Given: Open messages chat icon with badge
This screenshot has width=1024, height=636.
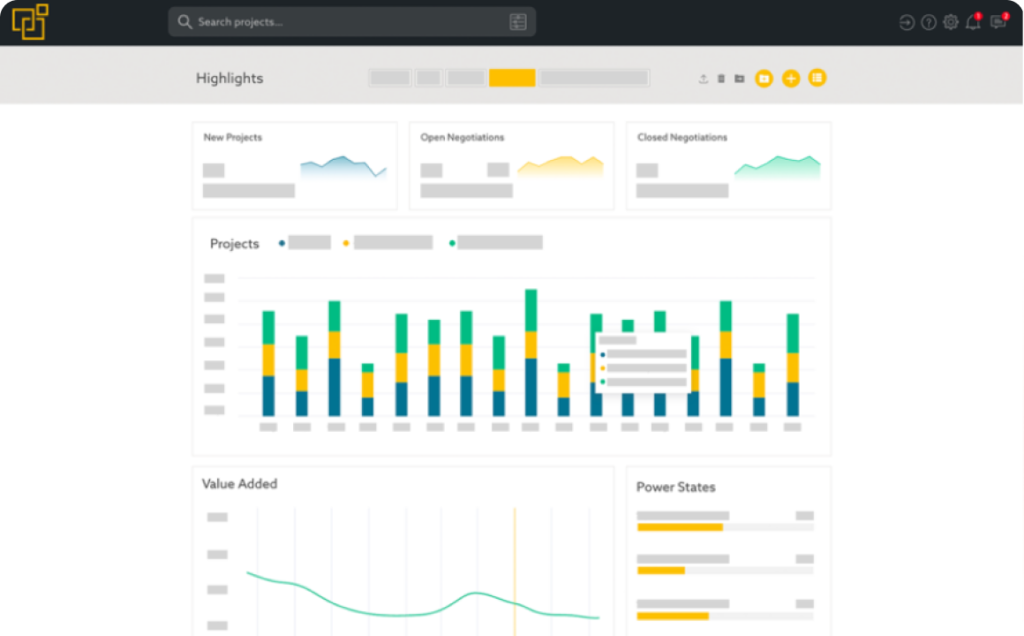Looking at the screenshot, I should pos(997,22).
